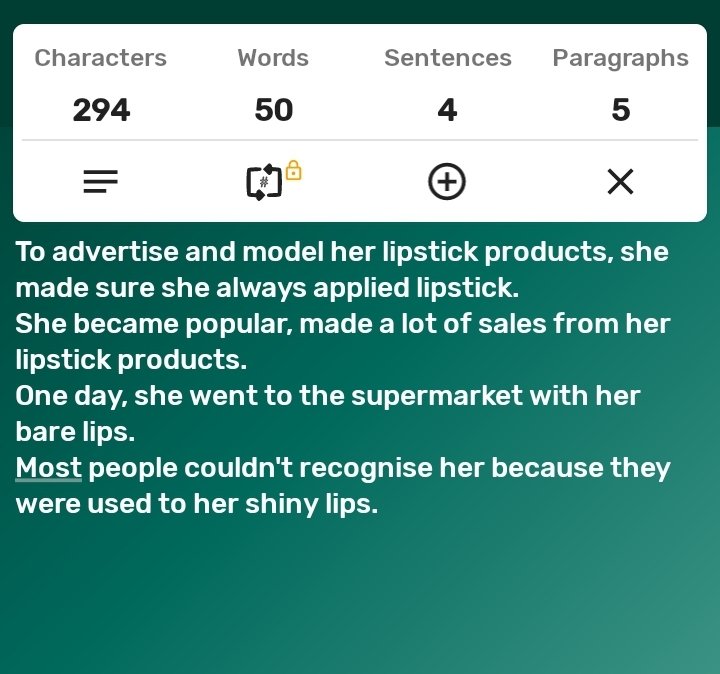Tap the 50 words count
Screen dimensions: 720x674
274,110
